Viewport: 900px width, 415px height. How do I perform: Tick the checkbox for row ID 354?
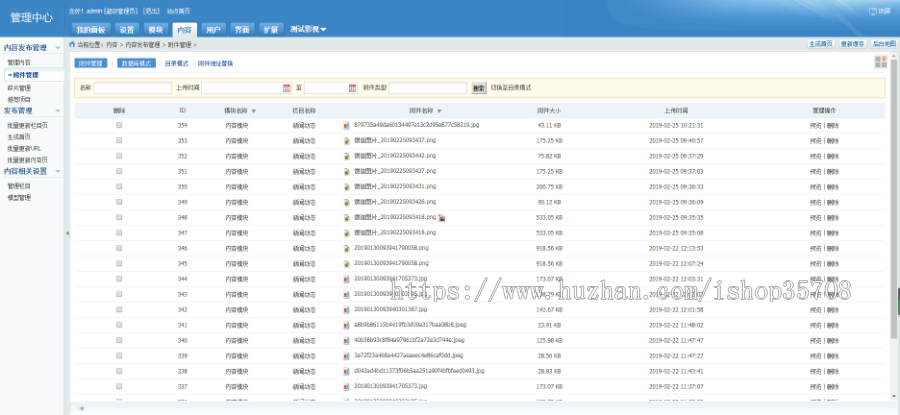point(119,126)
